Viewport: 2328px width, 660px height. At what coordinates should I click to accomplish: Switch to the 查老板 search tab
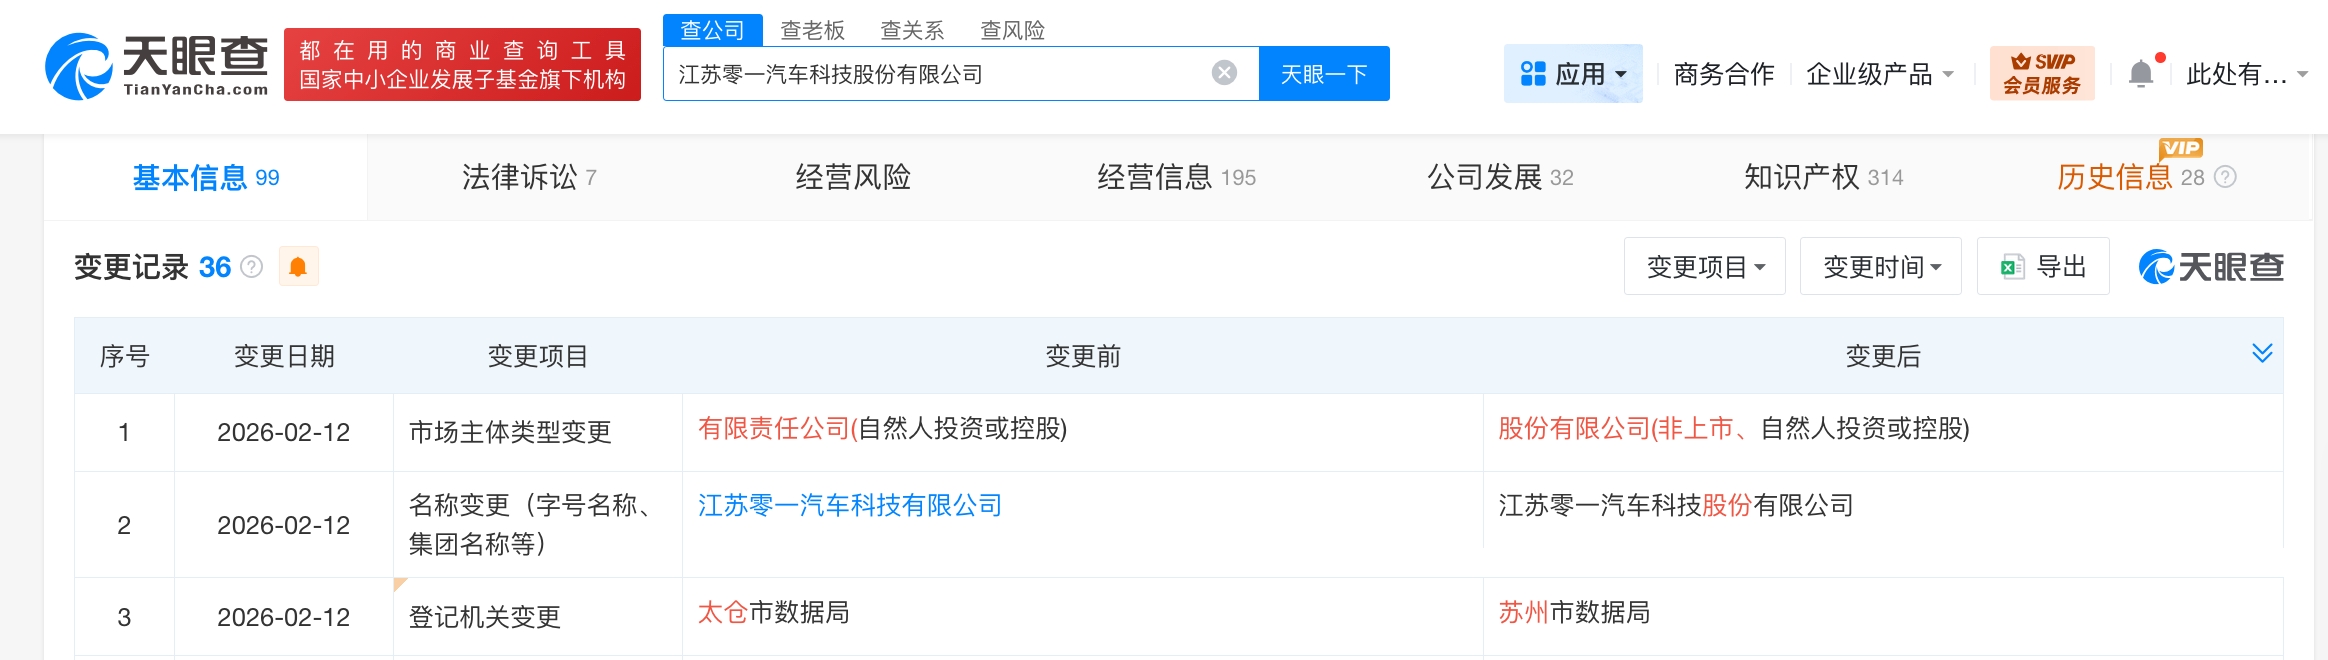tap(812, 30)
